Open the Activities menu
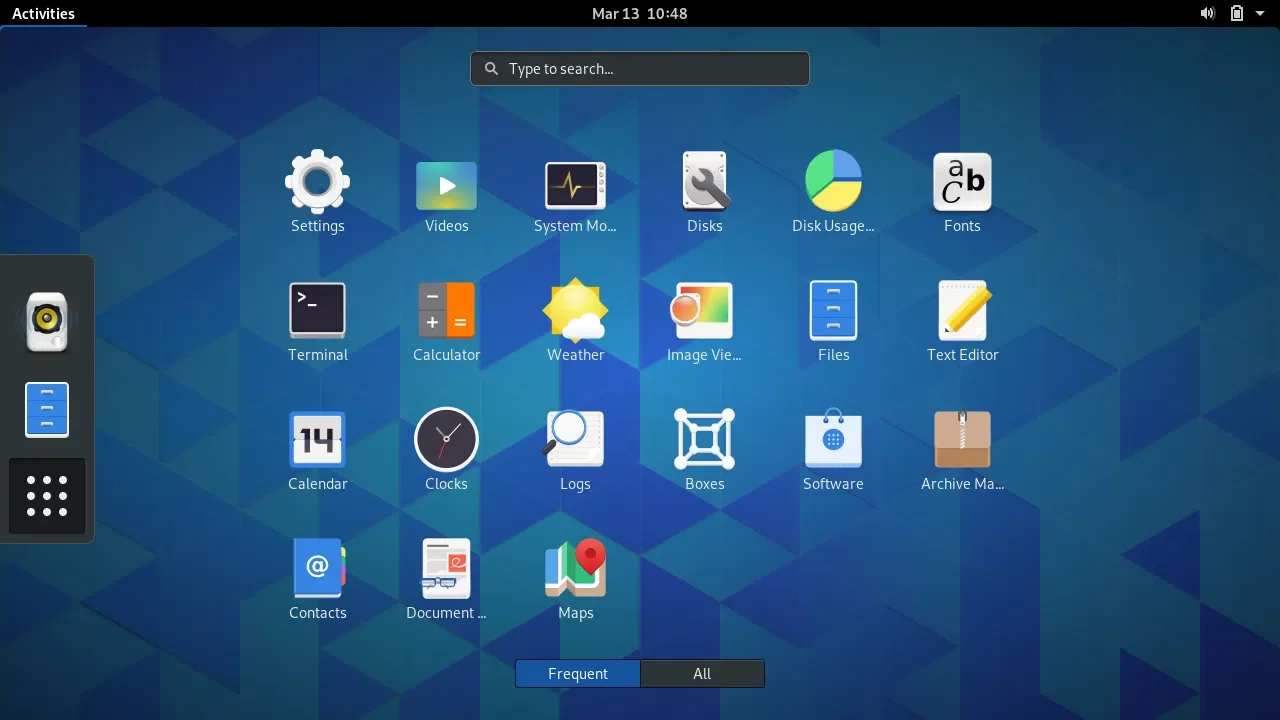Image resolution: width=1280 pixels, height=720 pixels. [43, 13]
